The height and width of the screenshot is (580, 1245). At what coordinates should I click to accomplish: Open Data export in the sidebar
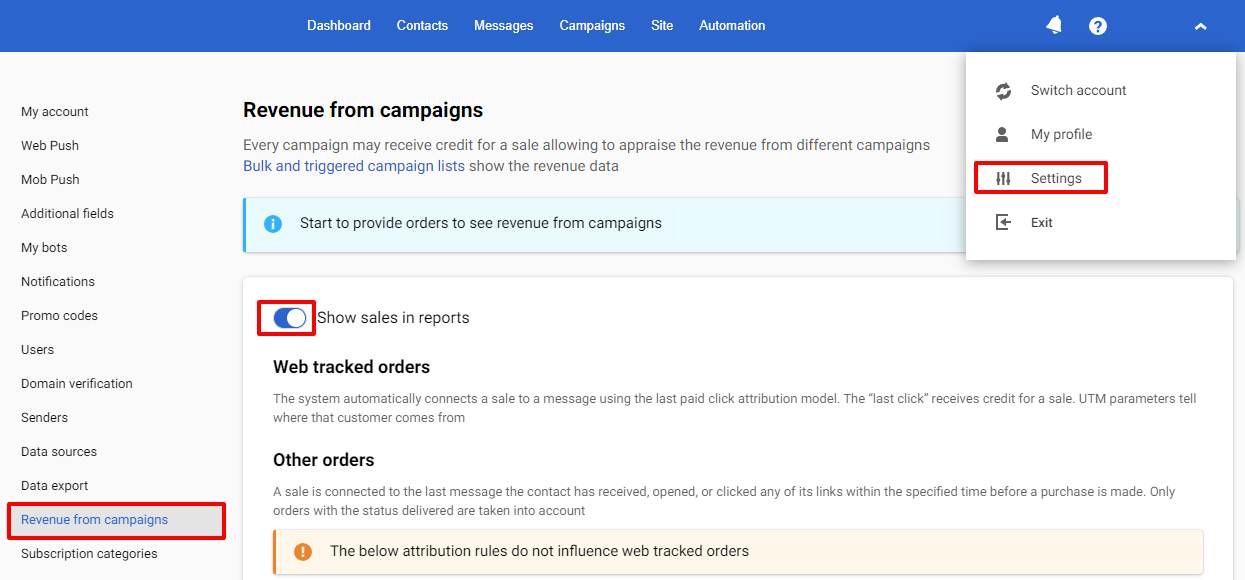point(55,486)
